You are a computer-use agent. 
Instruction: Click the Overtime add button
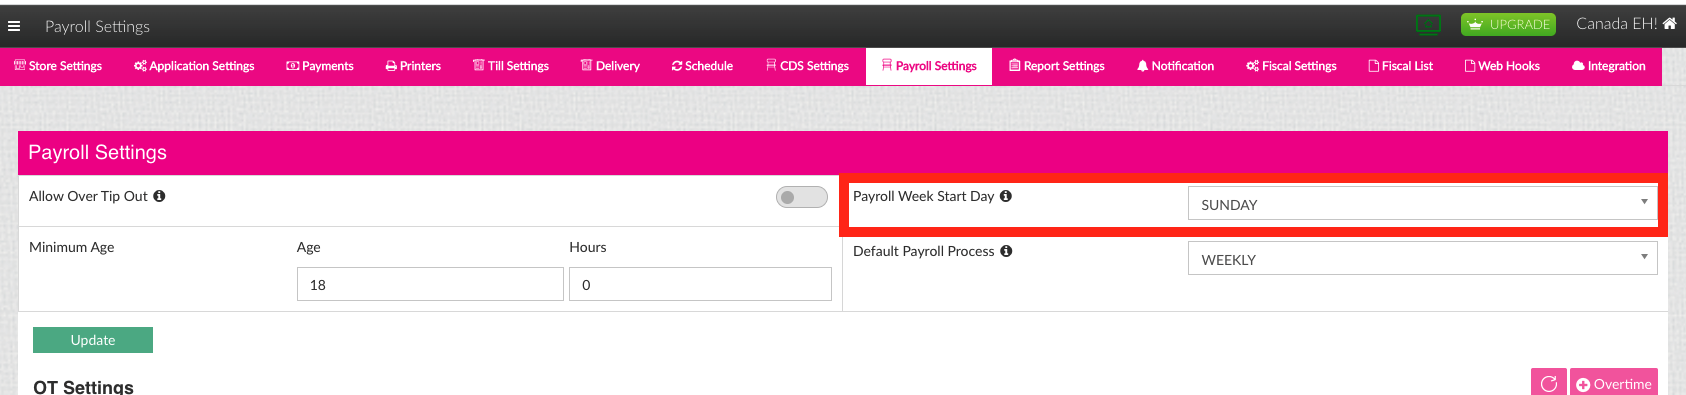click(x=1614, y=383)
